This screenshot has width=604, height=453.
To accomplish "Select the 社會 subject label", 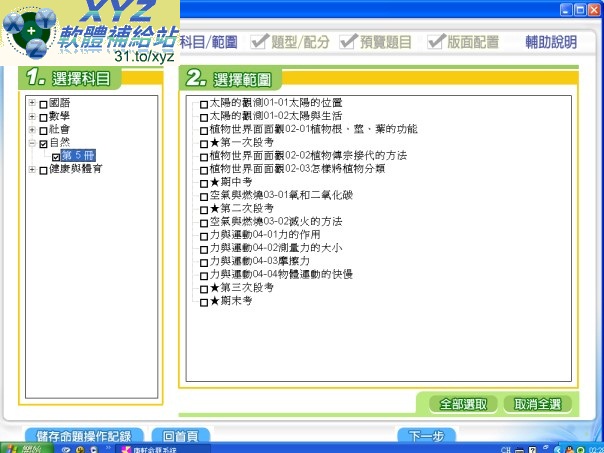I will coord(60,129).
